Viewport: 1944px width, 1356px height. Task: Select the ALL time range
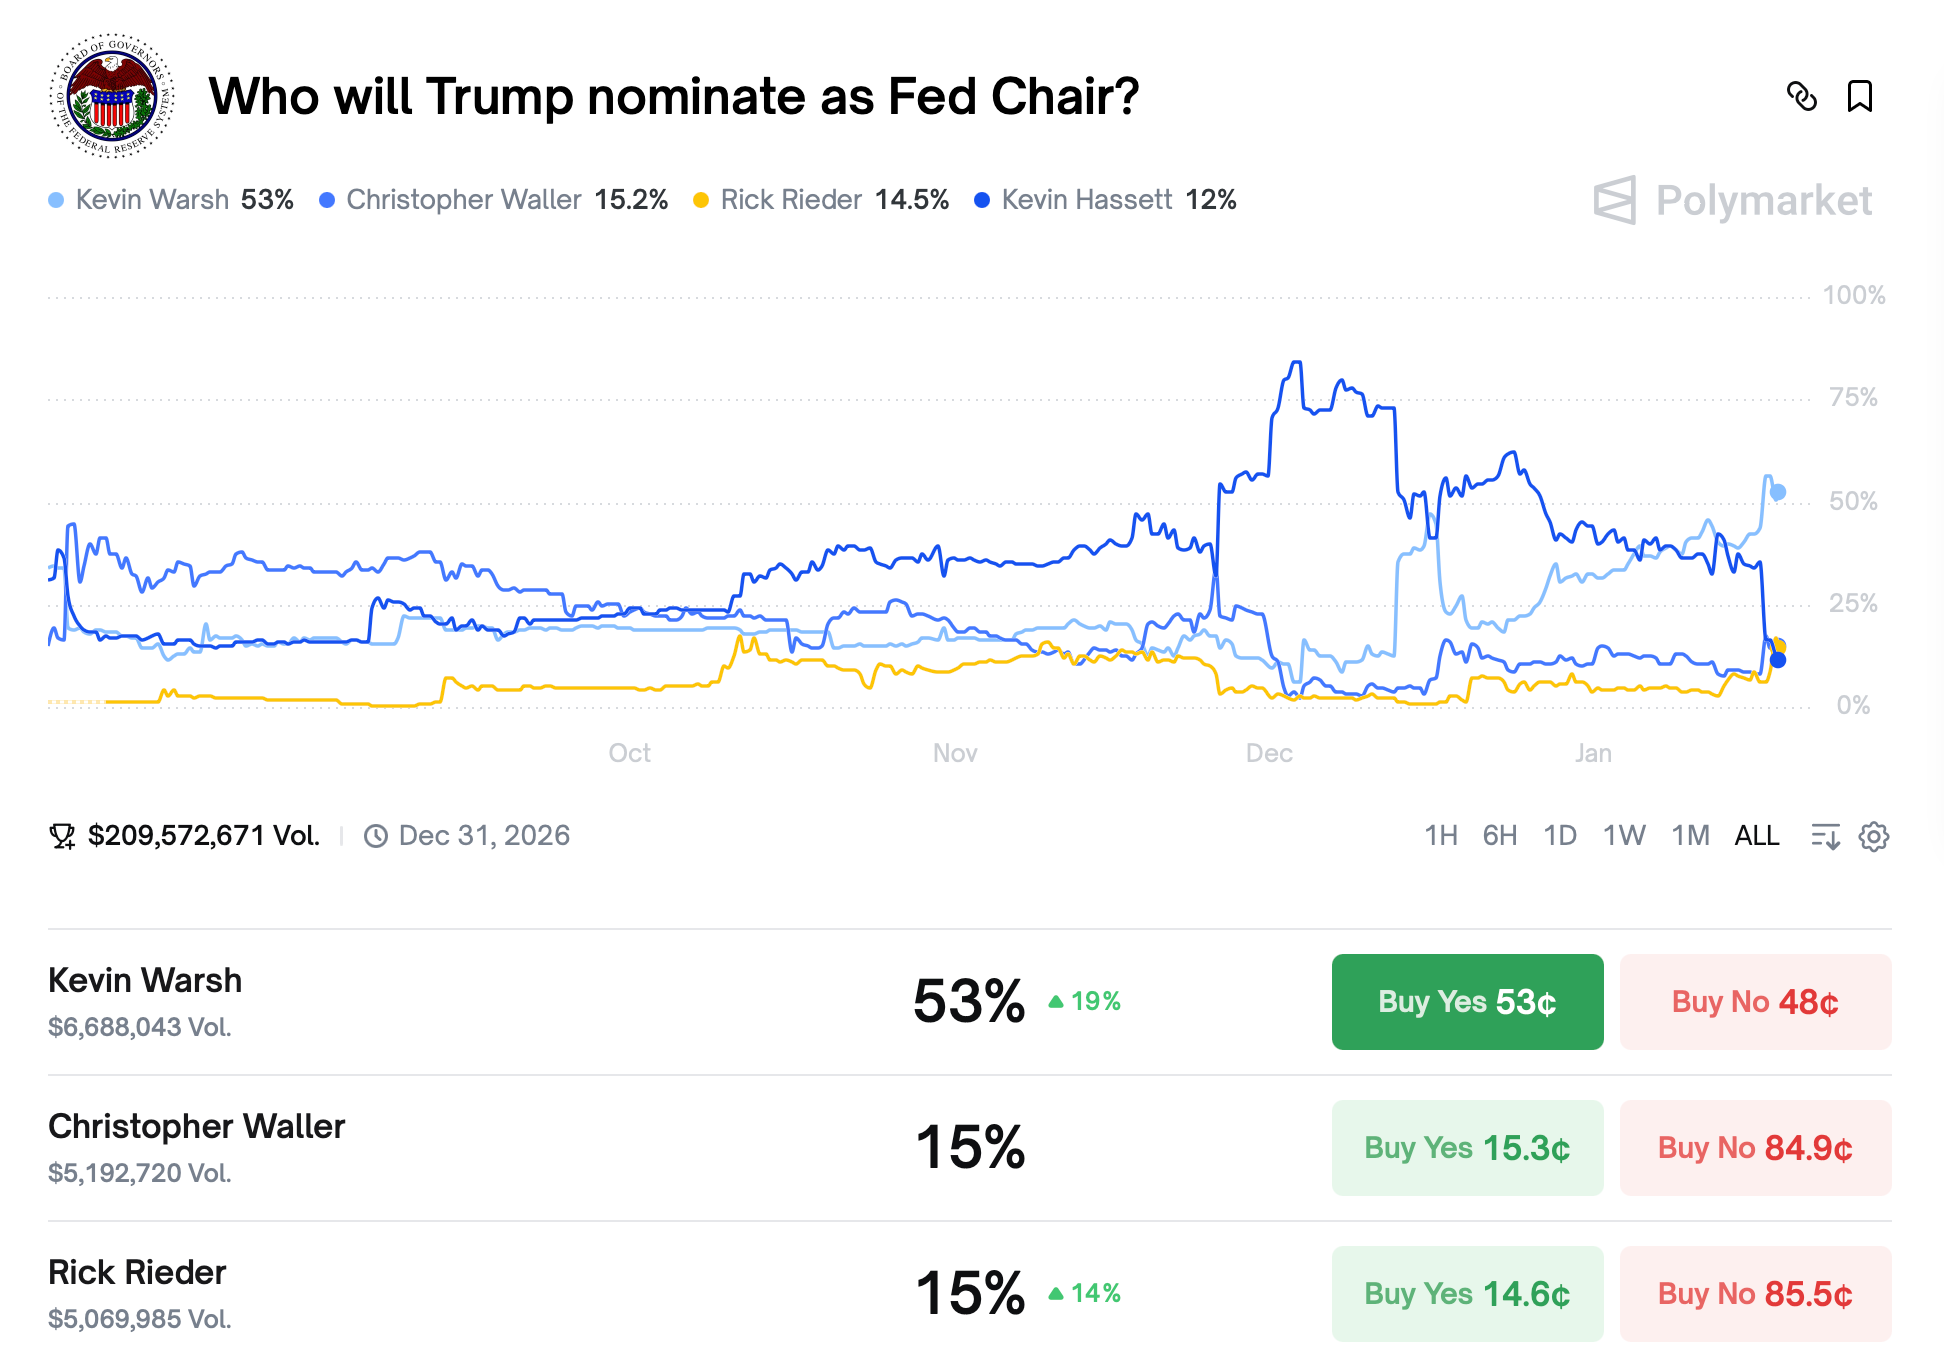pos(1756,836)
